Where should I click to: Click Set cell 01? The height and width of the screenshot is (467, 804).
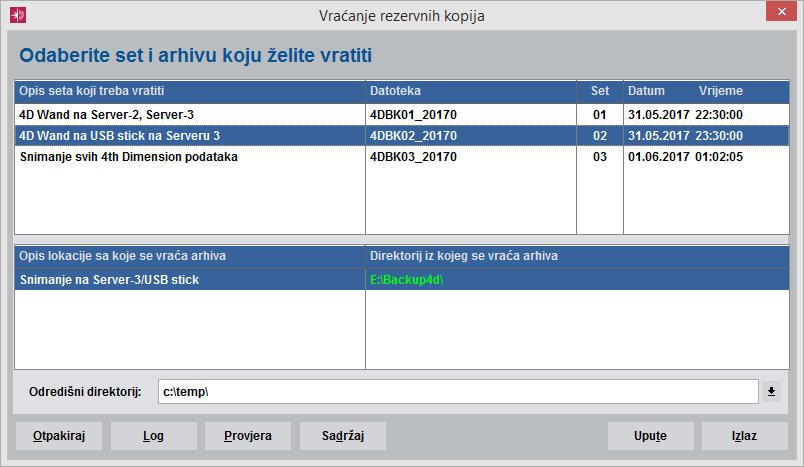tap(599, 114)
